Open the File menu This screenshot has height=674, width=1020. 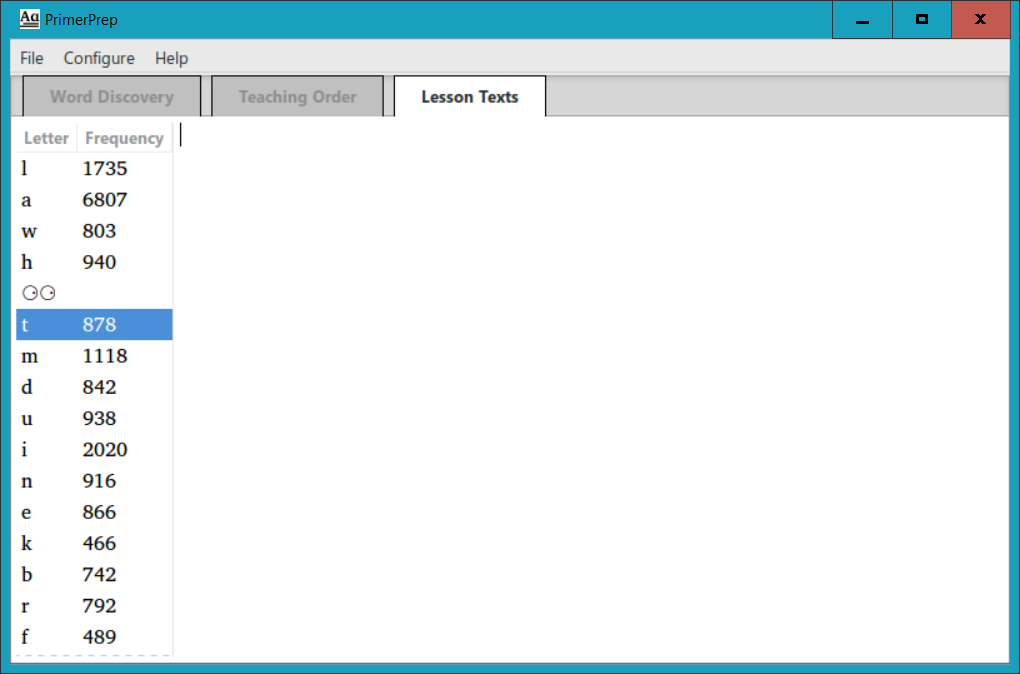point(31,58)
